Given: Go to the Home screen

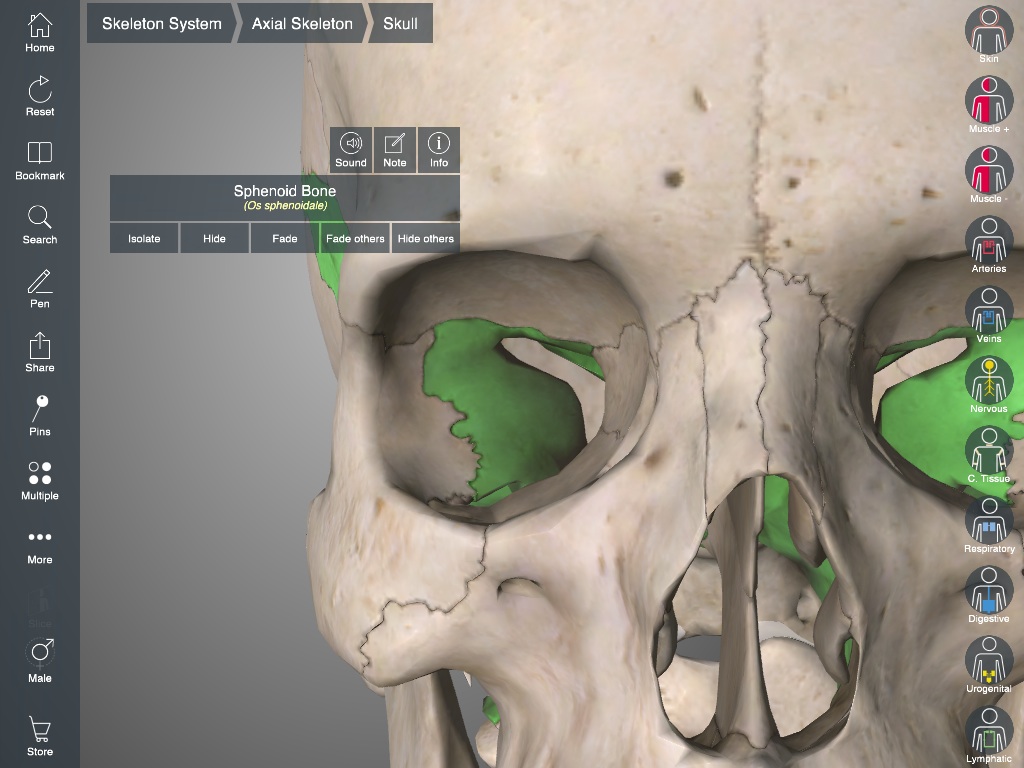Looking at the screenshot, I should [x=40, y=33].
